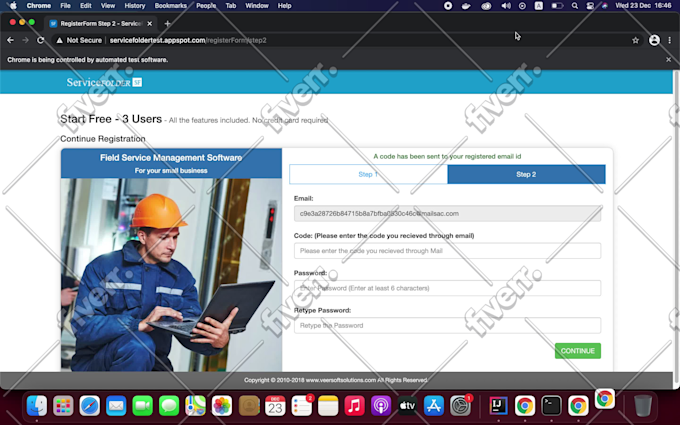The height and width of the screenshot is (425, 680).
Task: Focus the Password input field
Action: [448, 288]
